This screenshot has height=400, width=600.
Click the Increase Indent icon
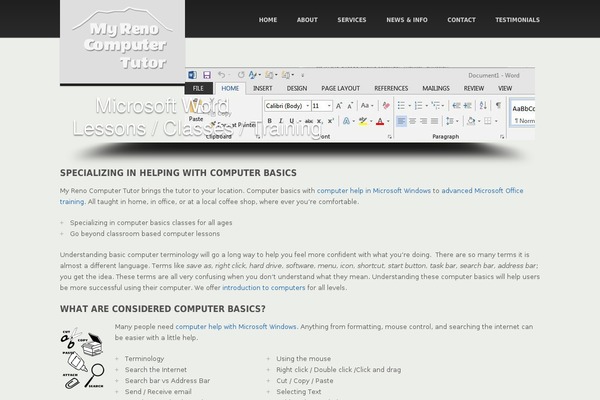pyautogui.click(x=468, y=105)
